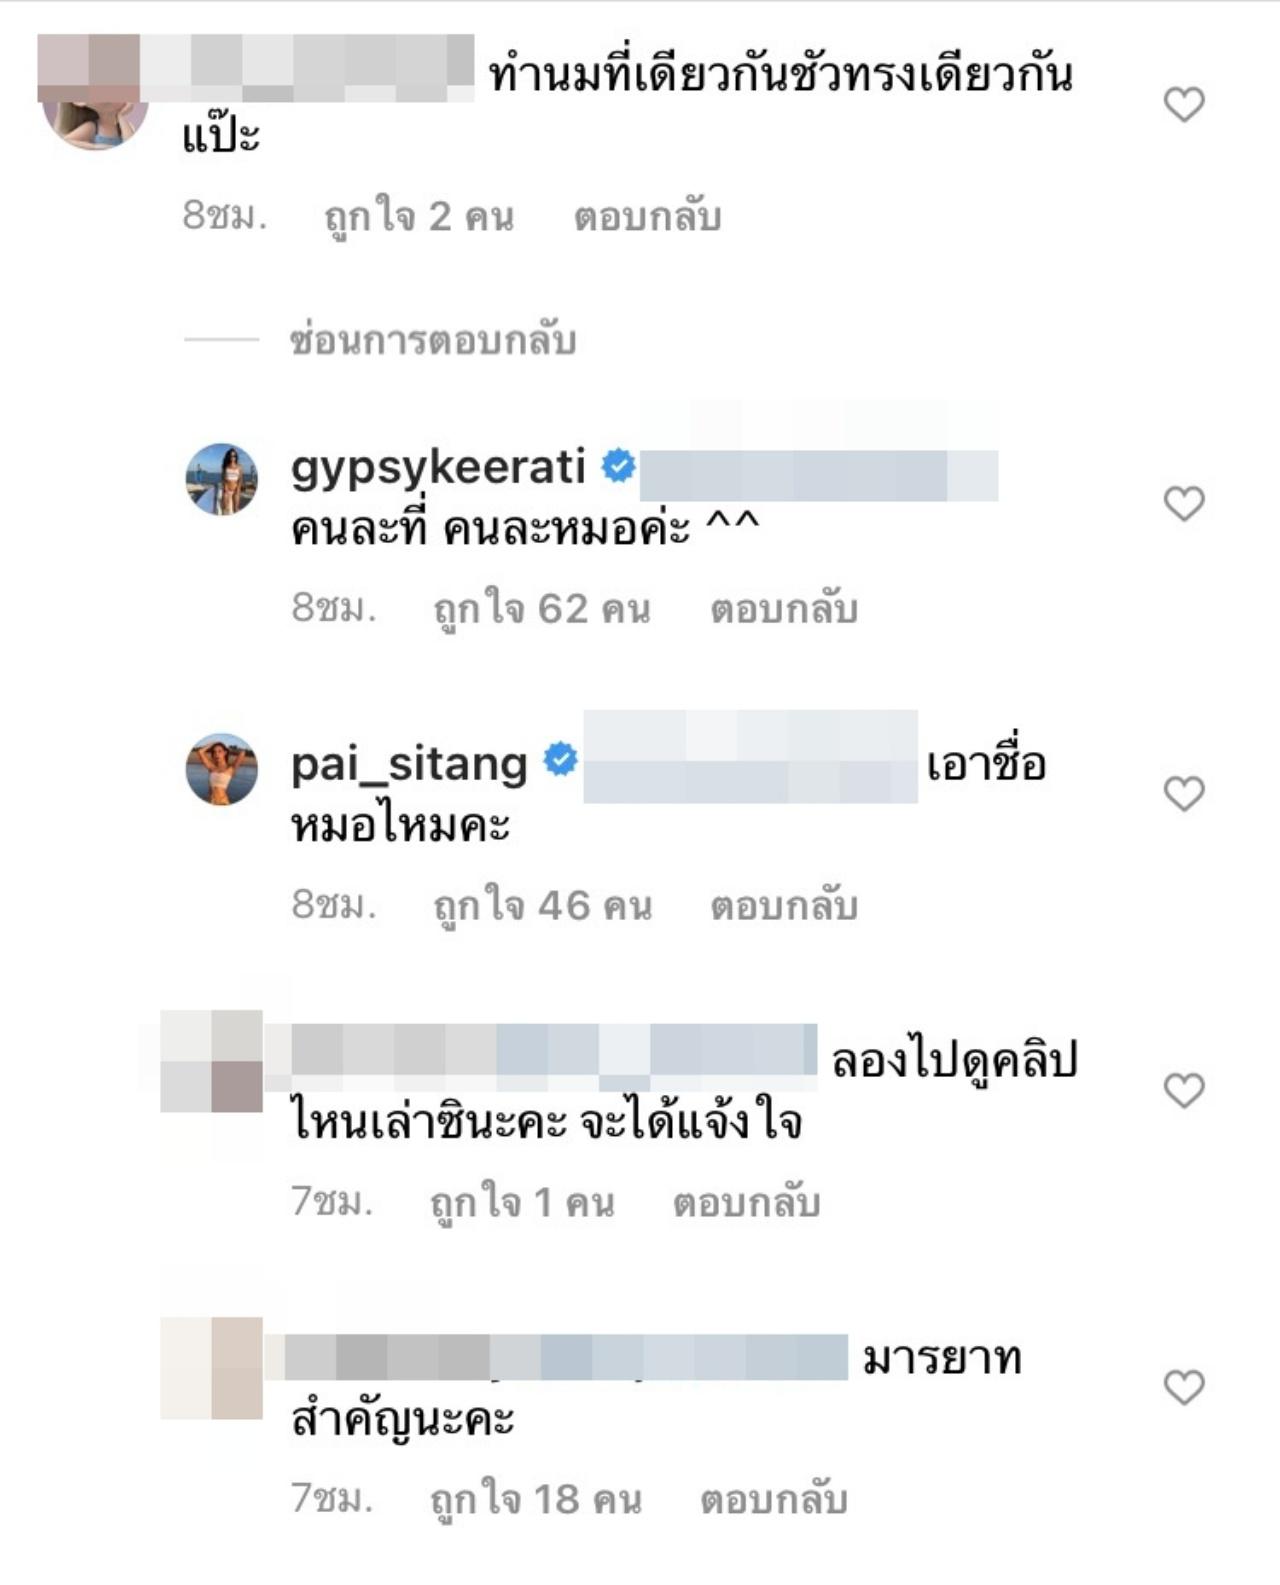Like gypsykeerati's comment with heart icon
Viewport: 1280px width, 1585px height.
click(1184, 503)
